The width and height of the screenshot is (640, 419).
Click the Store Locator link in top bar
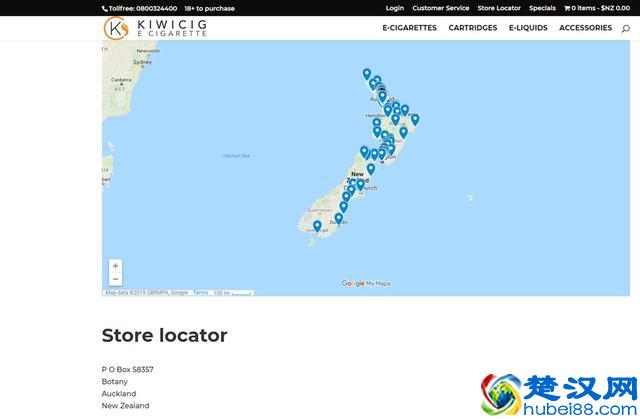point(499,8)
